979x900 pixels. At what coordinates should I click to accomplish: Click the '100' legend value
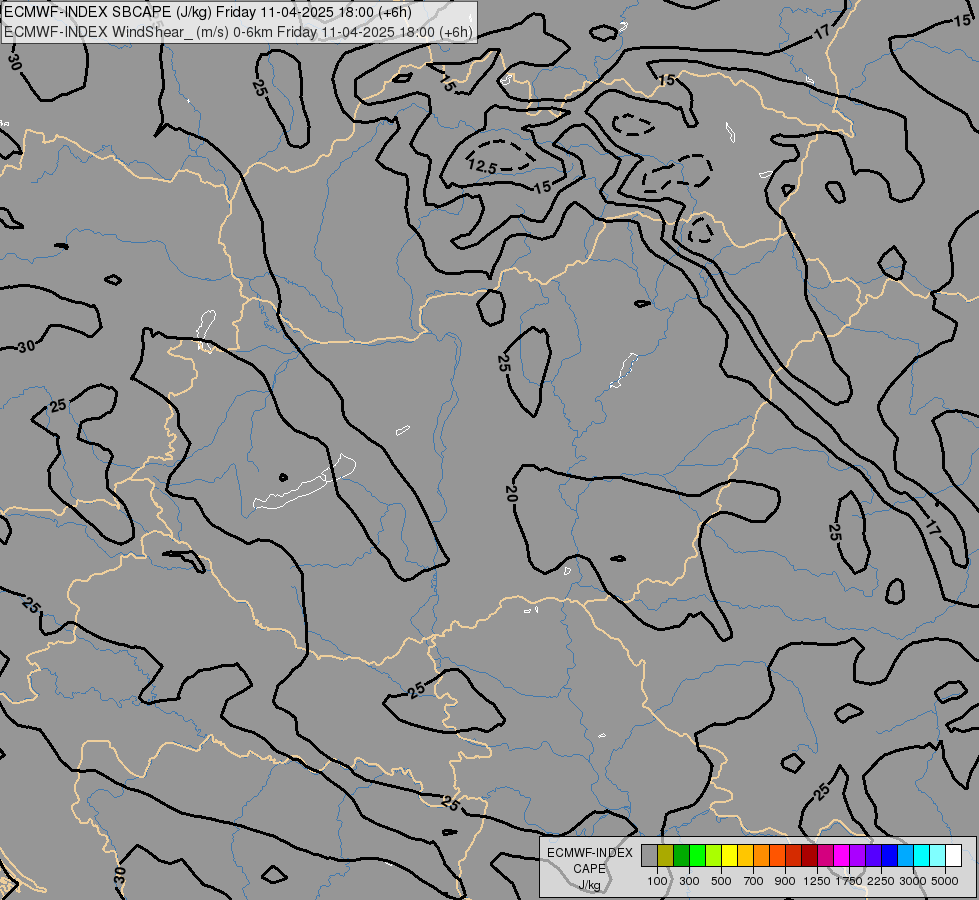657,881
